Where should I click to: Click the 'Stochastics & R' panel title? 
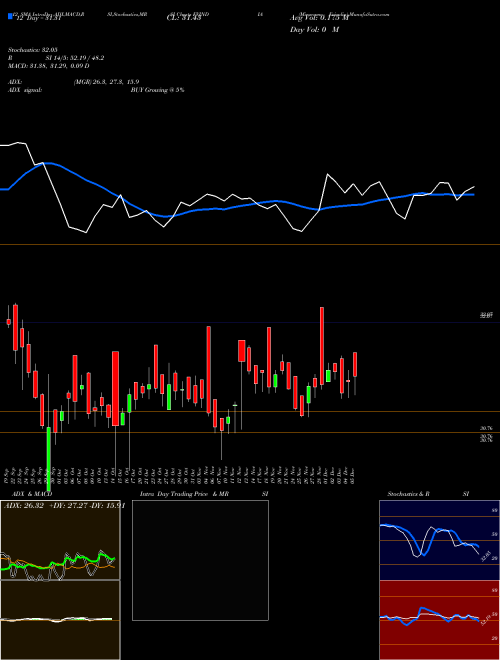(x=409, y=494)
